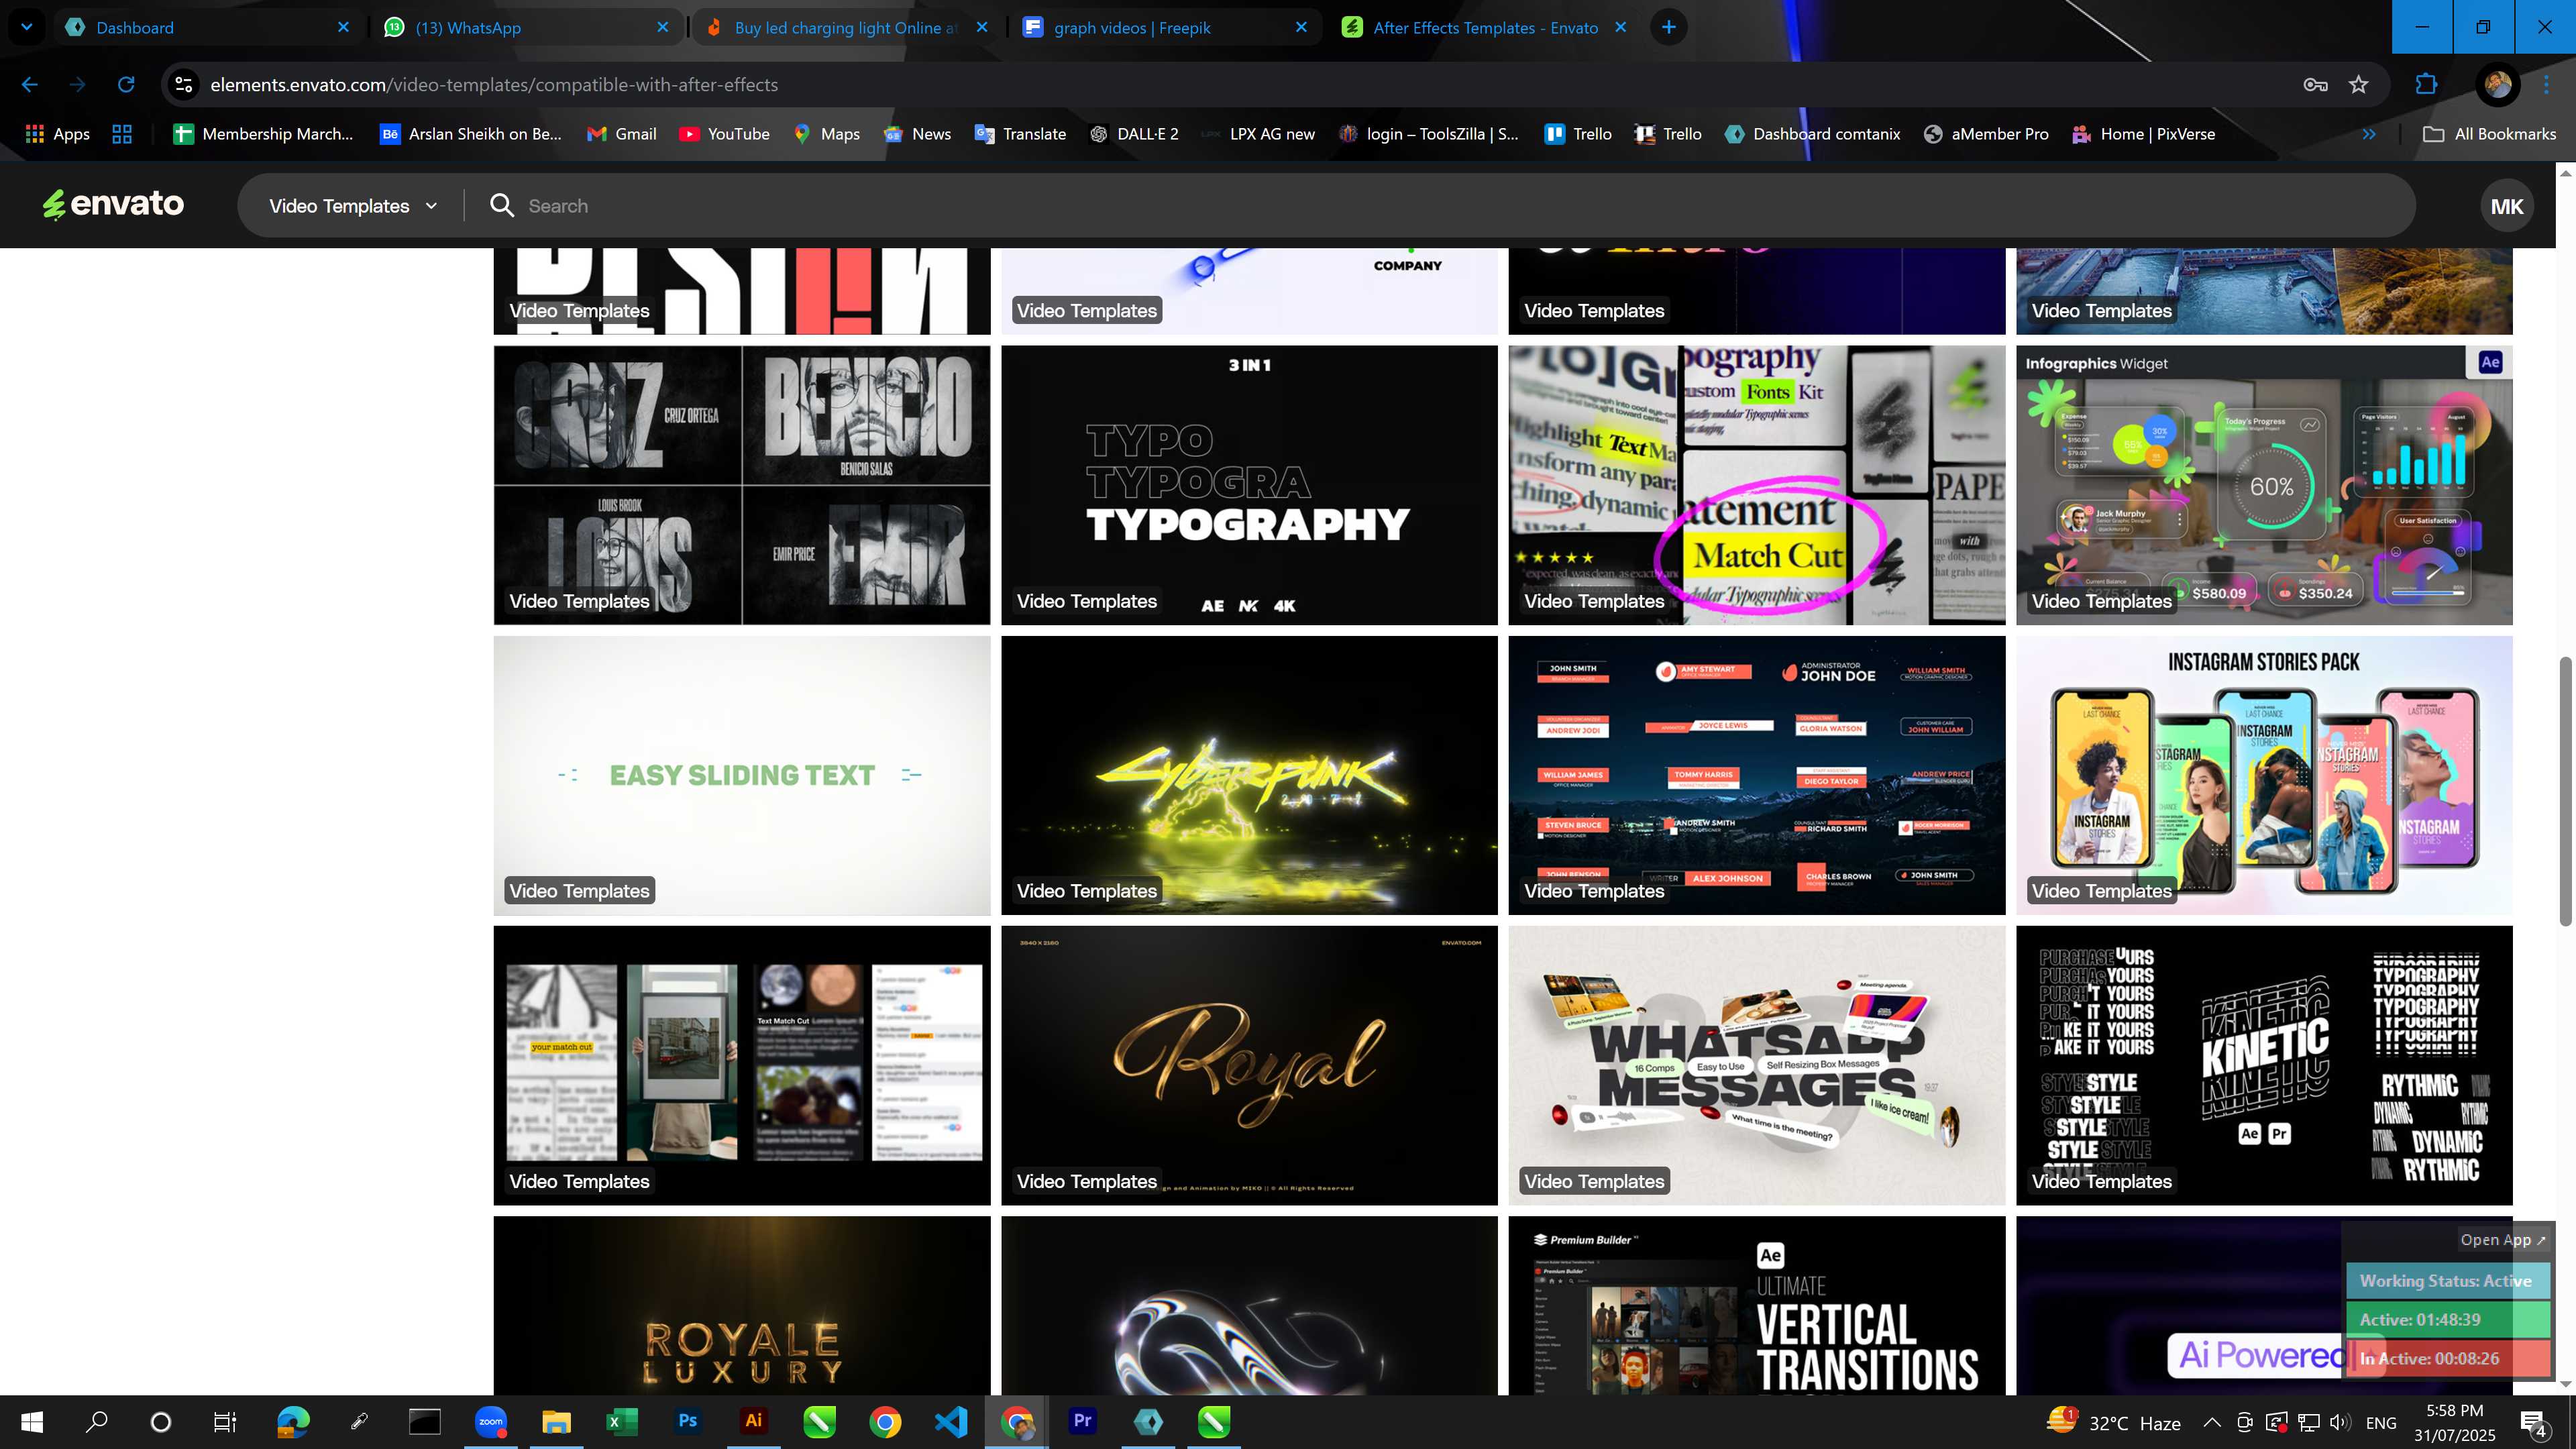Open the Easy Sliding Text template thumbnail

coord(742,775)
